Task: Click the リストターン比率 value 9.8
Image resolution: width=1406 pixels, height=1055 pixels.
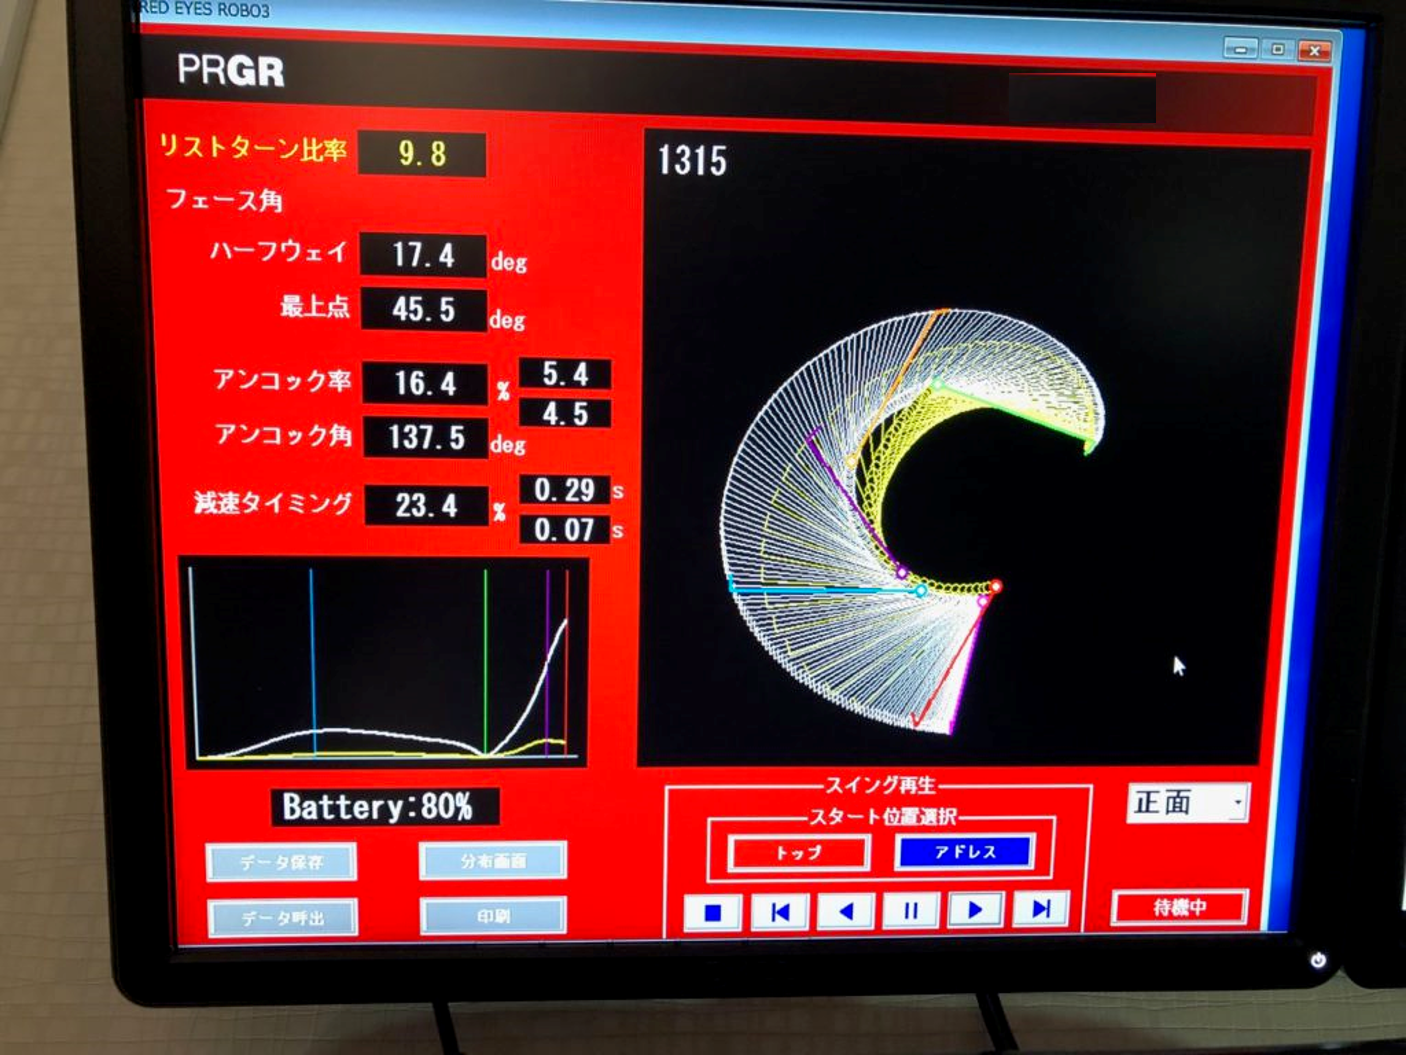Action: click(422, 153)
